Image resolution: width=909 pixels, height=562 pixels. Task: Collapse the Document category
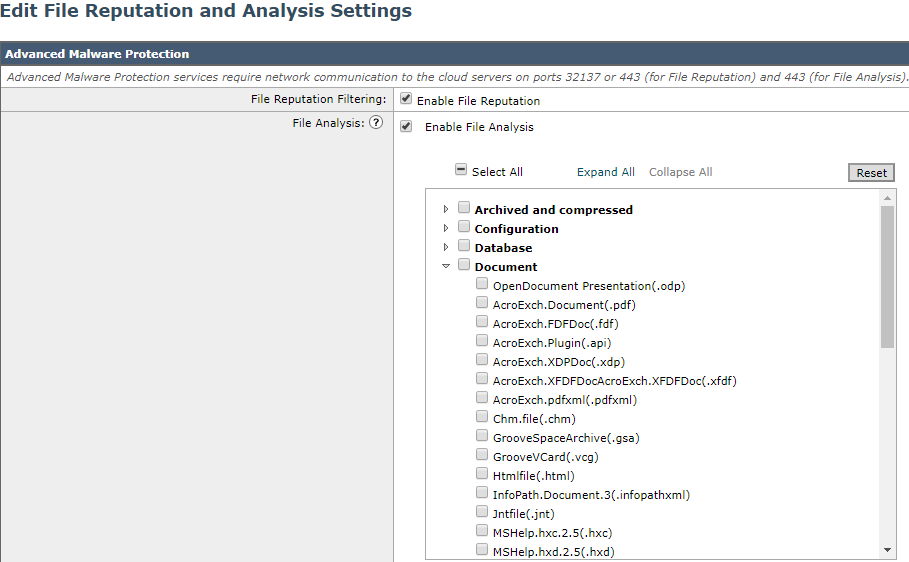point(446,266)
